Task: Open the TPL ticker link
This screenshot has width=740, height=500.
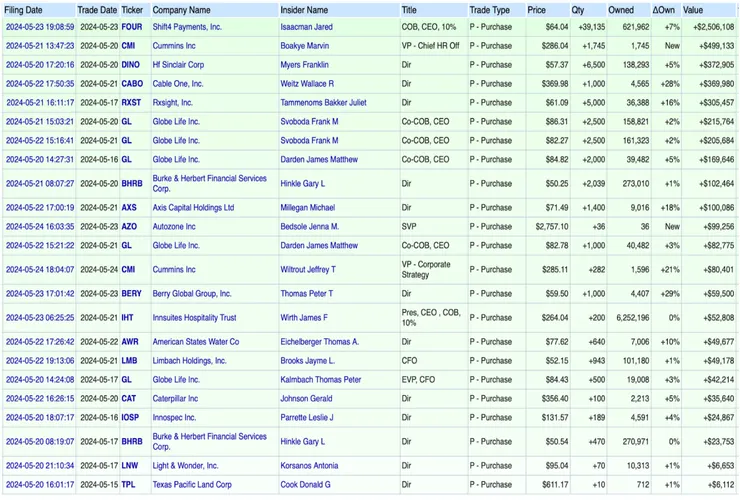Action: 128,485
